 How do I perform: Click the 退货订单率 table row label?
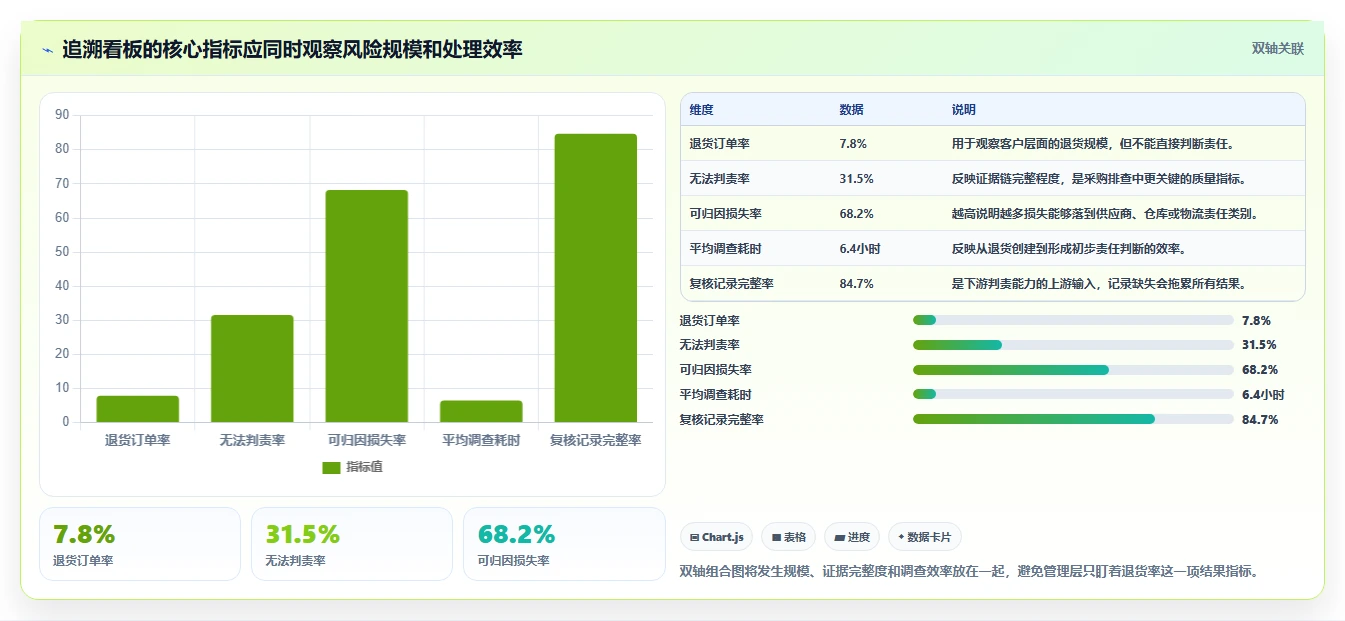[x=719, y=144]
